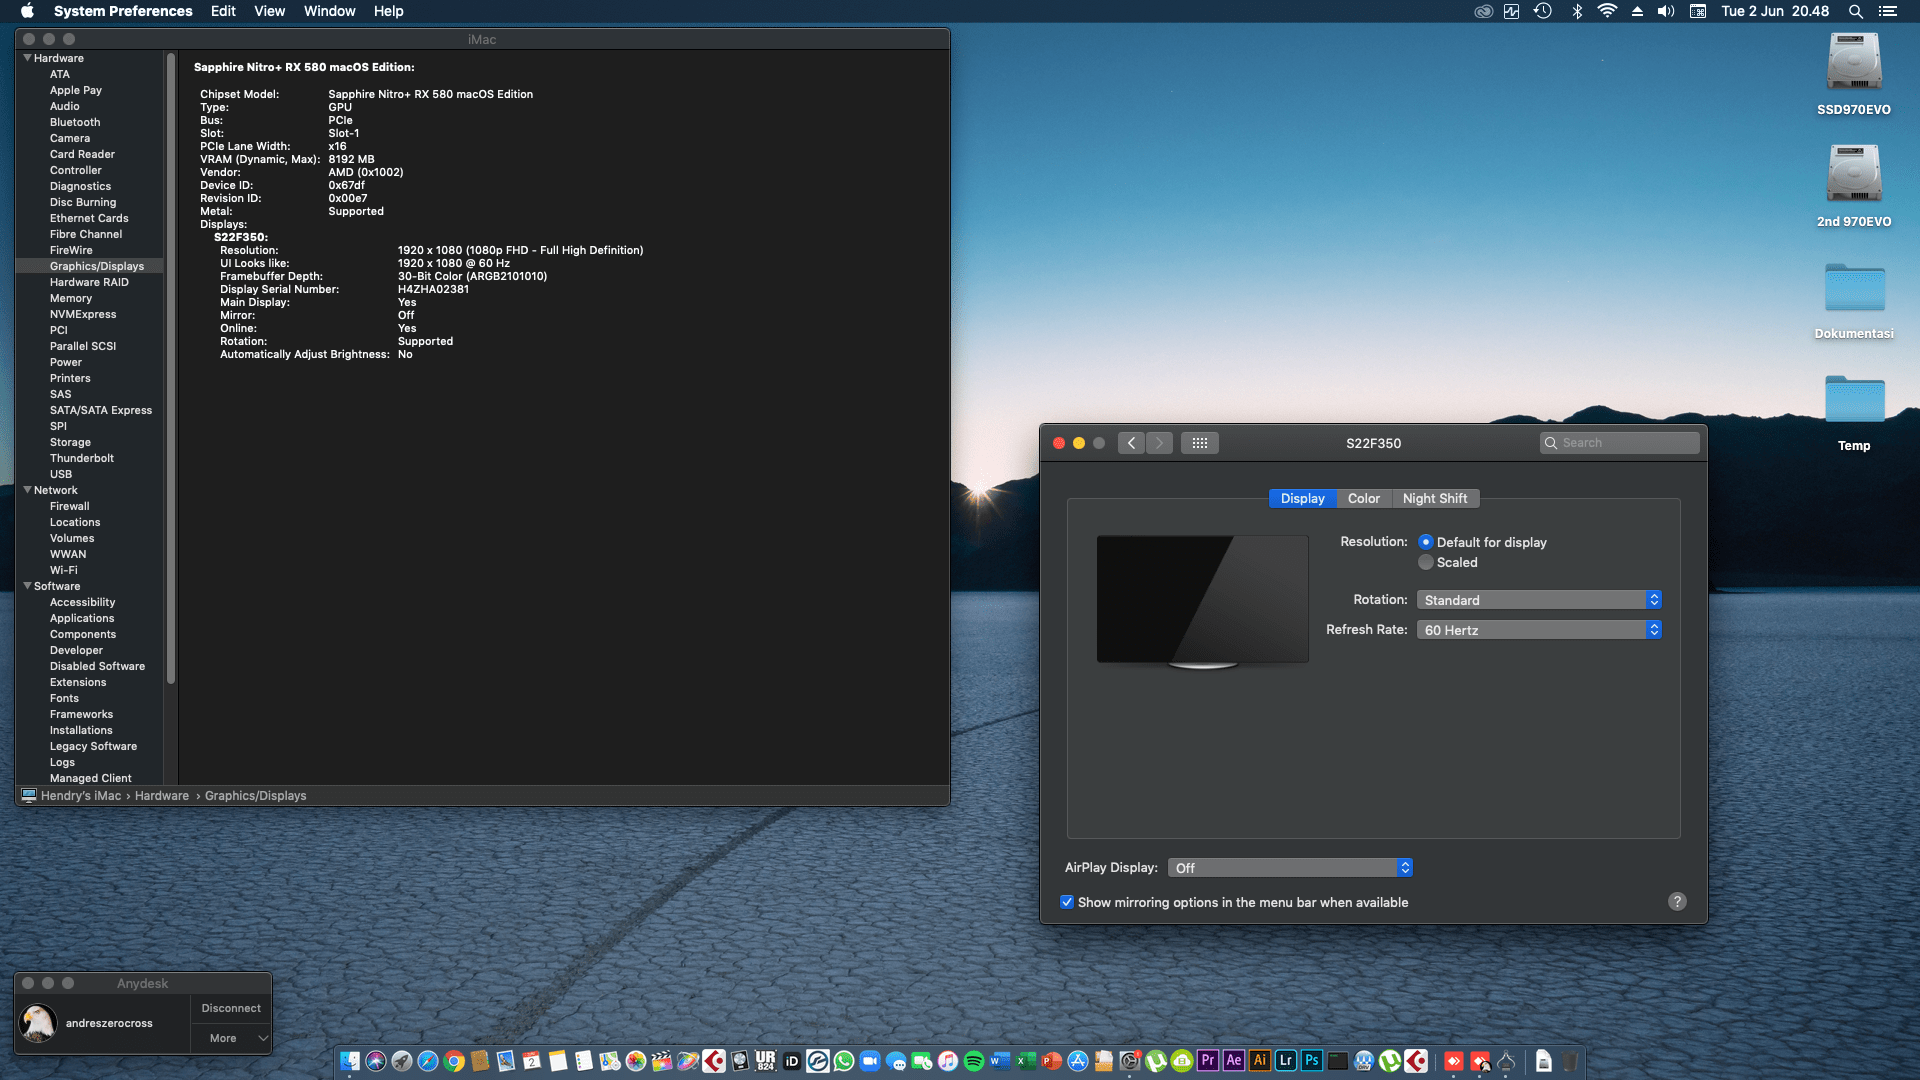Viewport: 1920px width, 1080px height.
Task: Open Google Chrome from the dock
Action: click(x=454, y=1061)
